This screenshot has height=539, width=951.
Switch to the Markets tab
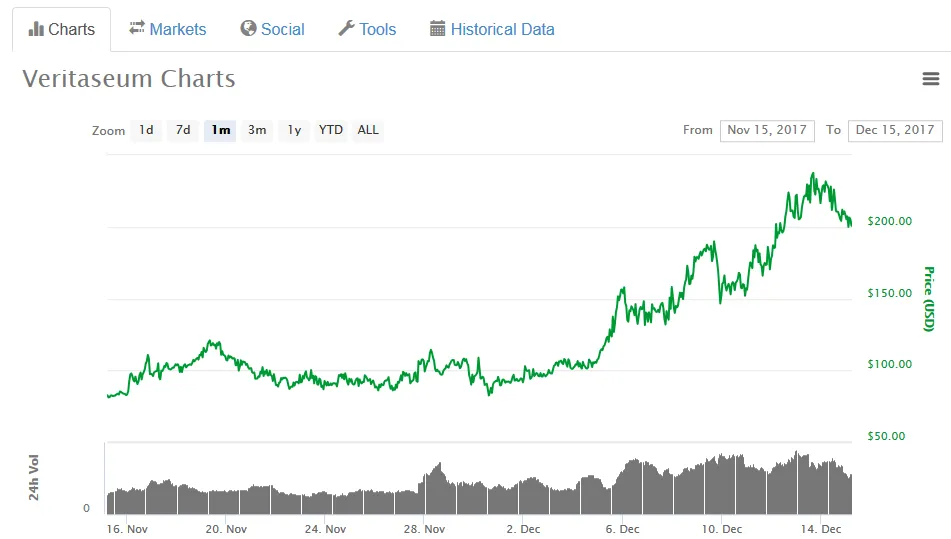[x=167, y=29]
